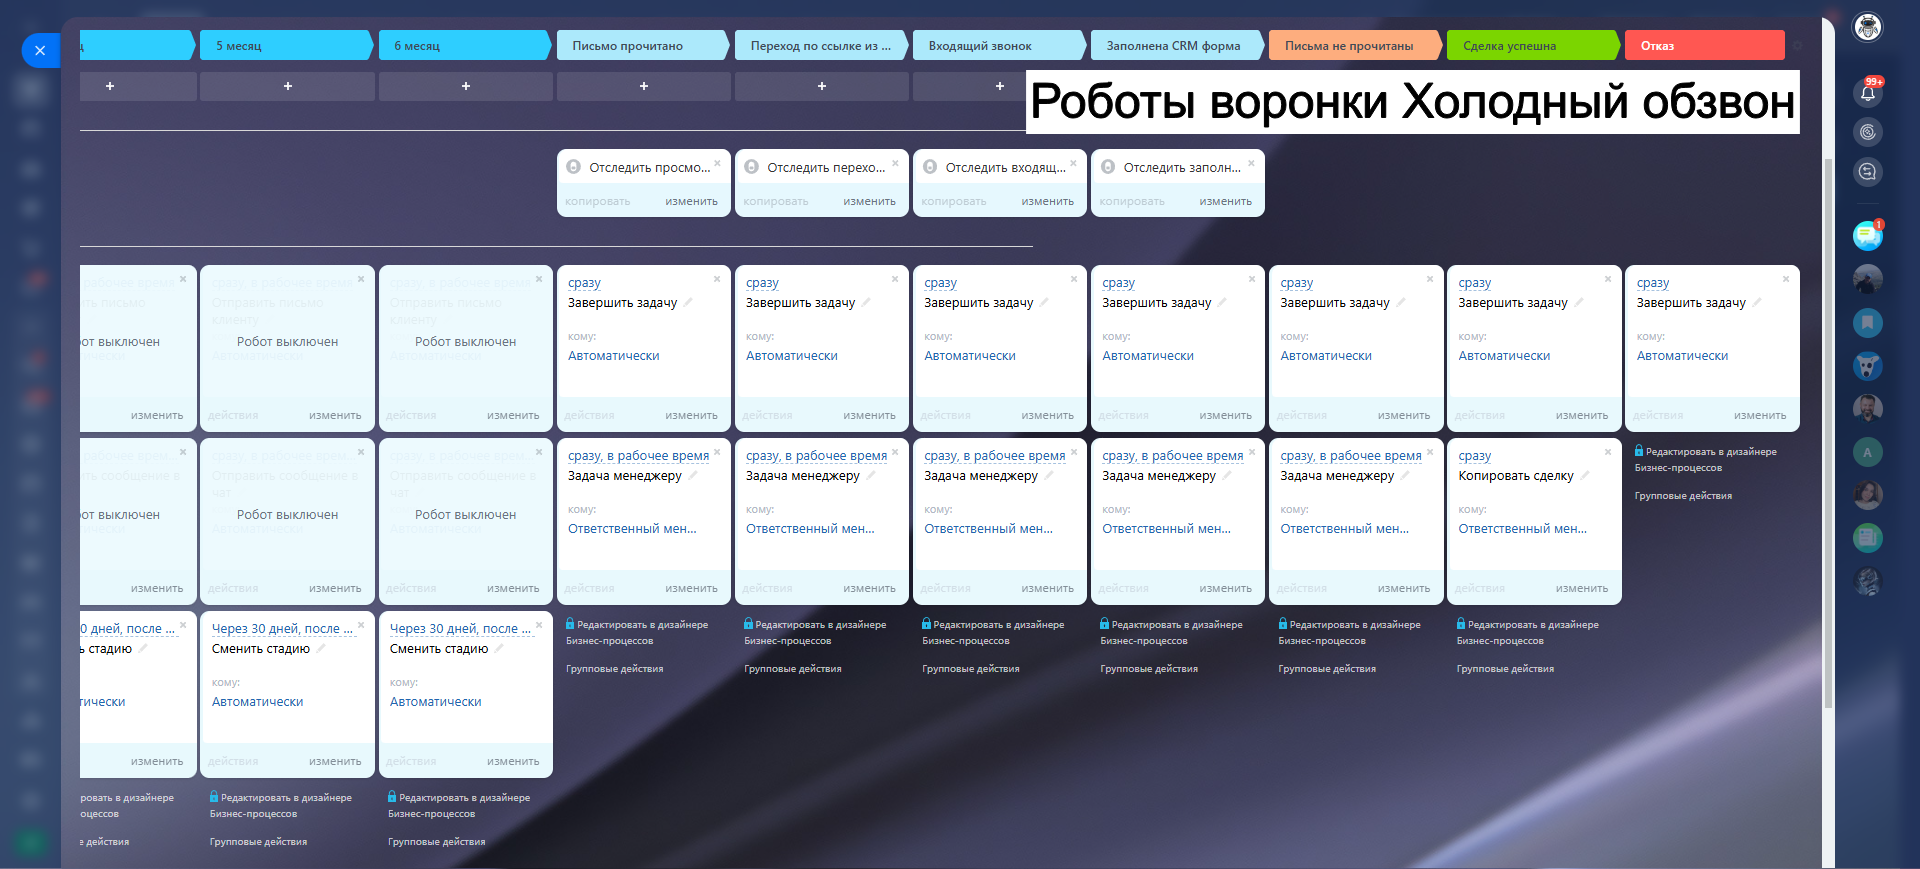Add a robot with plus under Переход по ссылке

[822, 86]
